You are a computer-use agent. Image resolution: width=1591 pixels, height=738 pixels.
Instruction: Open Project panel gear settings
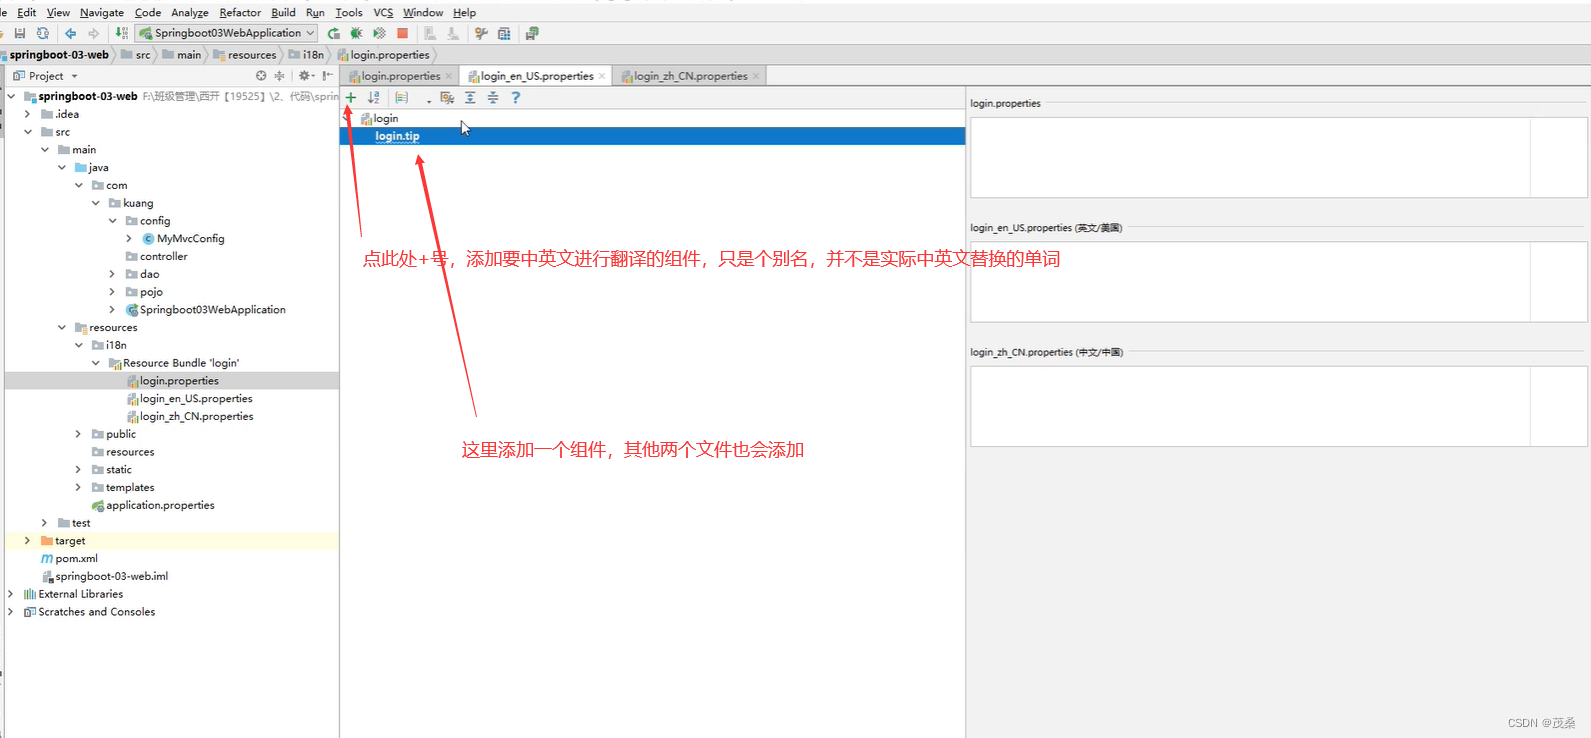[305, 75]
